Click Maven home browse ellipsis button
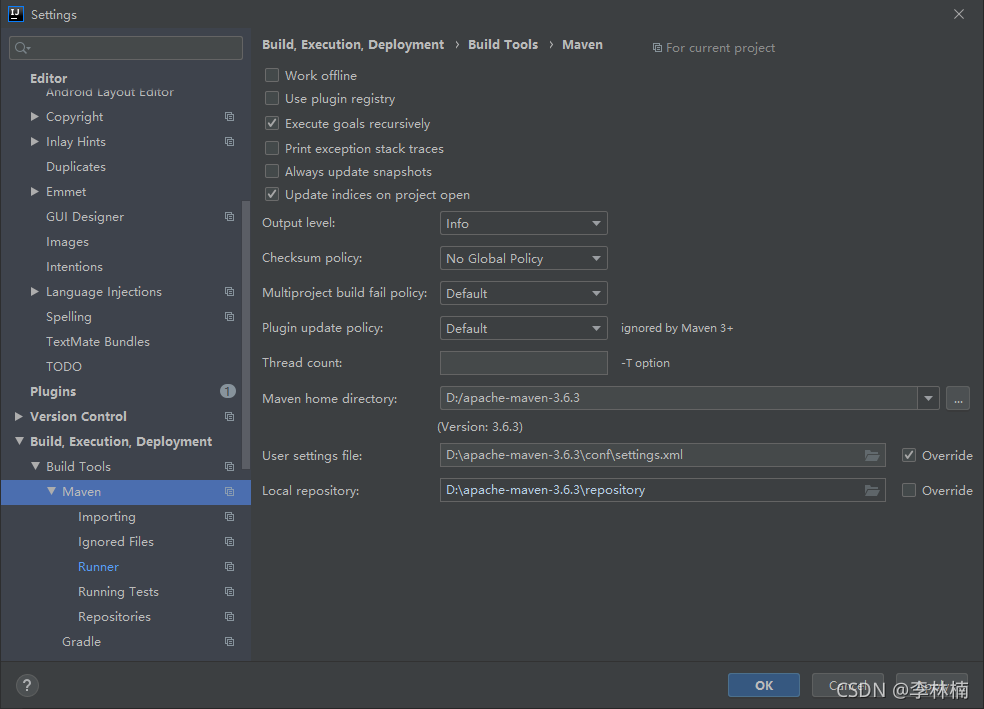The width and height of the screenshot is (984, 709). pos(958,398)
